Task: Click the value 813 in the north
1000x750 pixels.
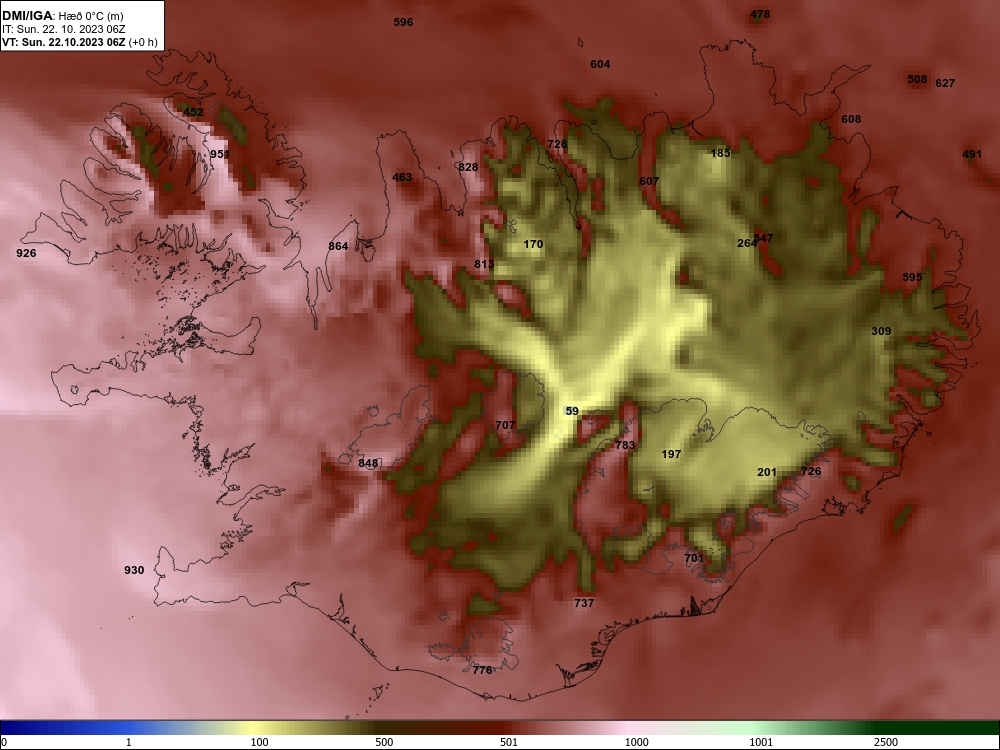Action: (x=484, y=264)
